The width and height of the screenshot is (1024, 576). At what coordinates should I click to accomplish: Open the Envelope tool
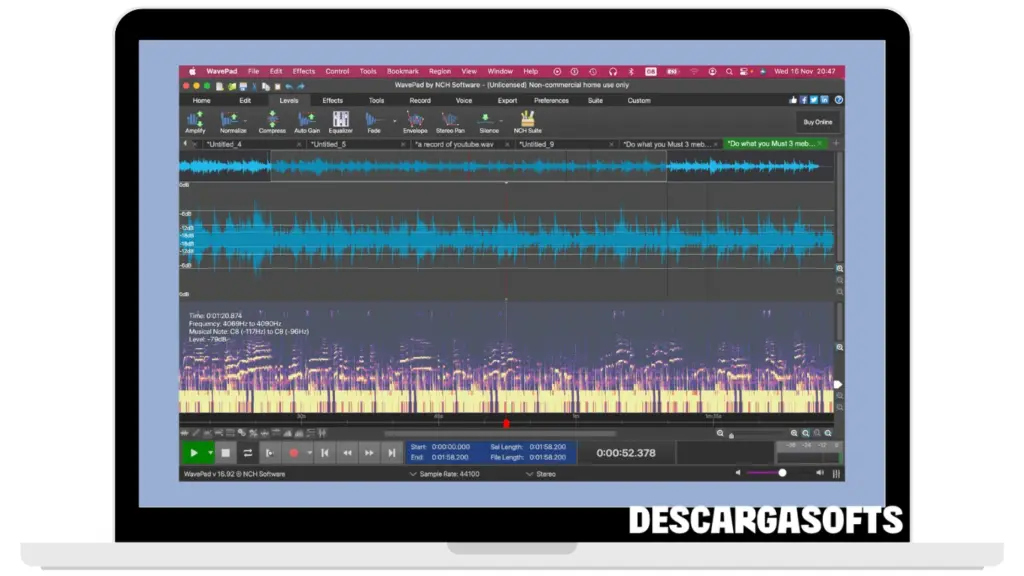[x=415, y=120]
